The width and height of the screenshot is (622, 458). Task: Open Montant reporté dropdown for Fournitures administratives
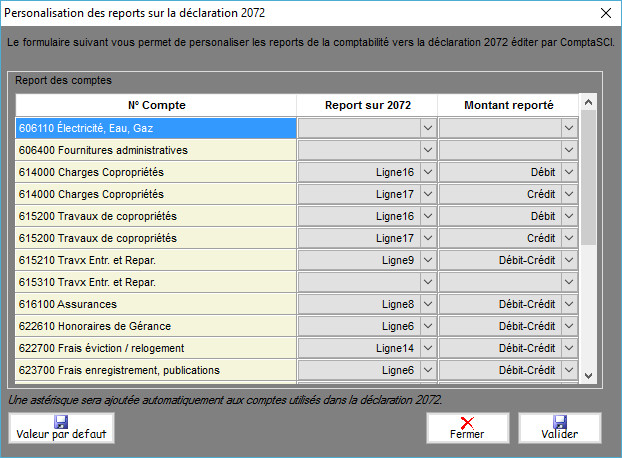[x=568, y=150]
